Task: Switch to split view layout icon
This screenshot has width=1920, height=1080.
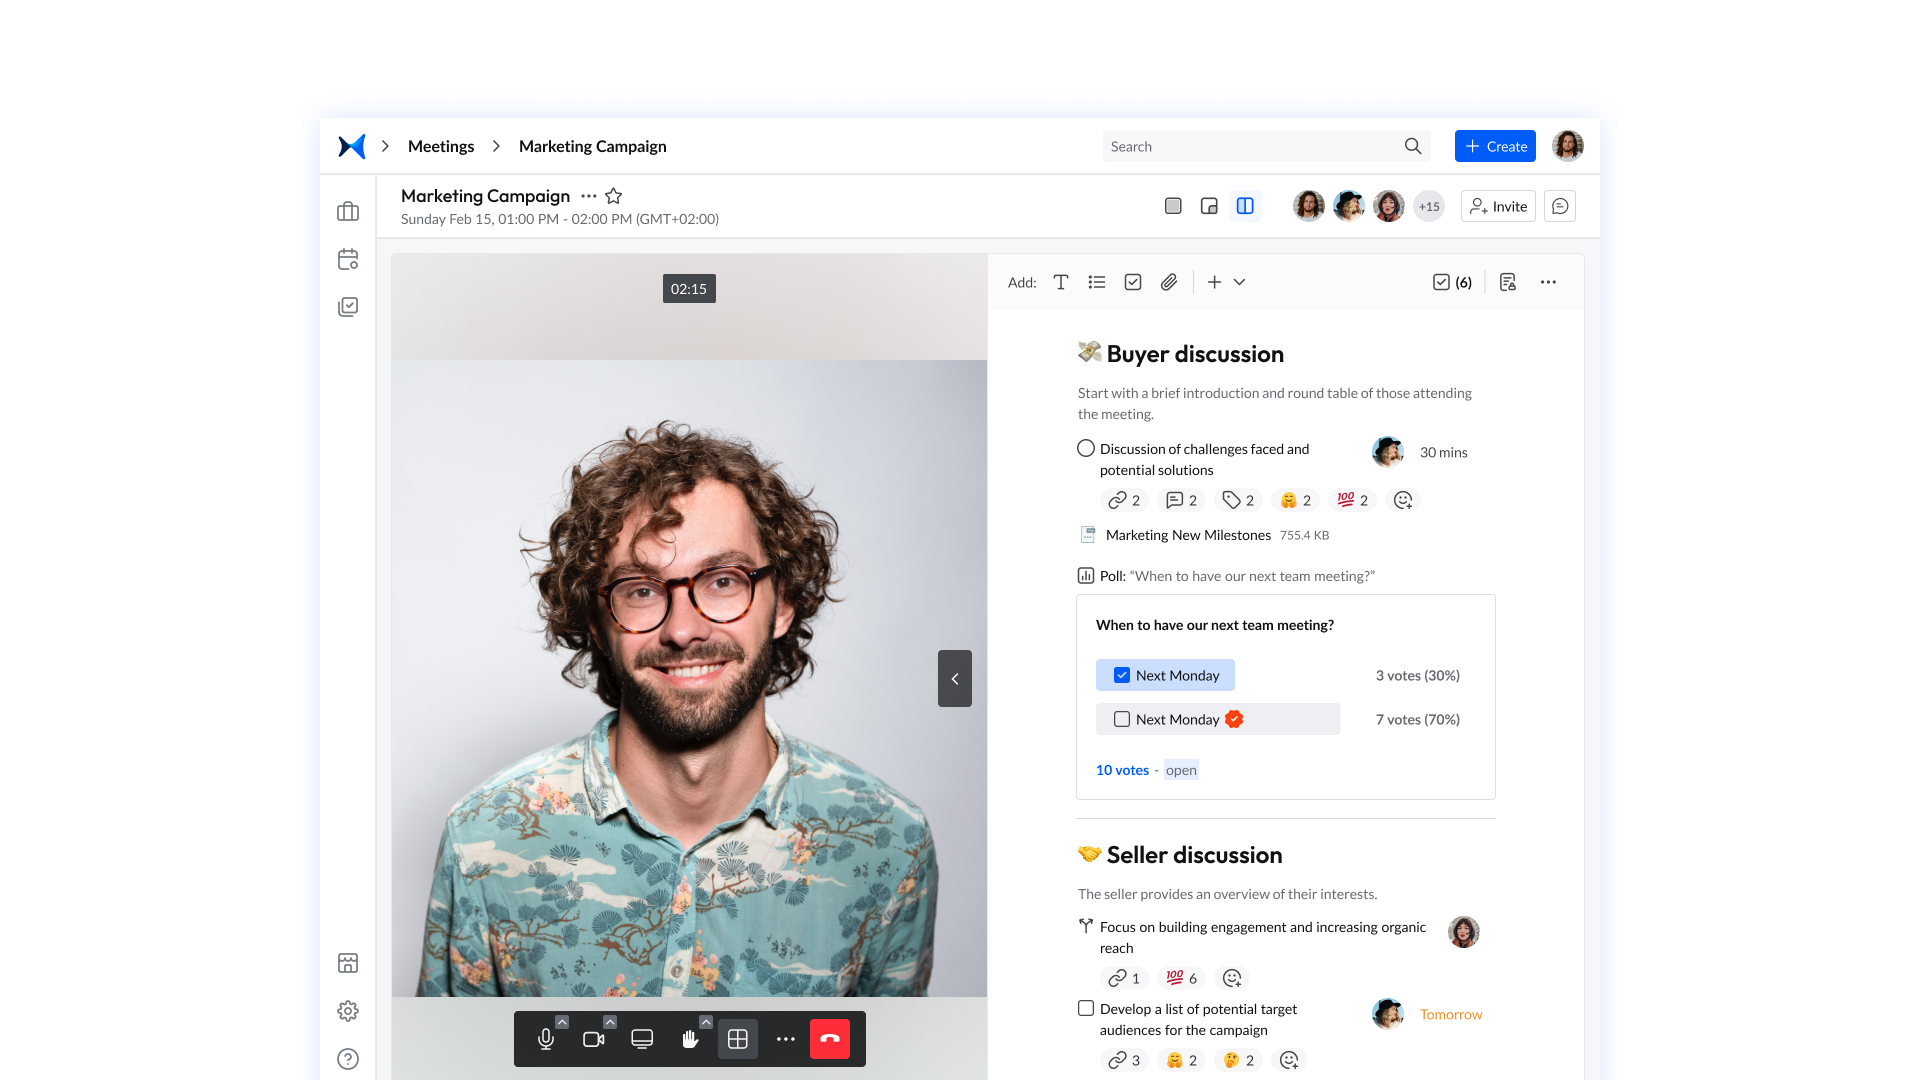Action: coord(1244,206)
